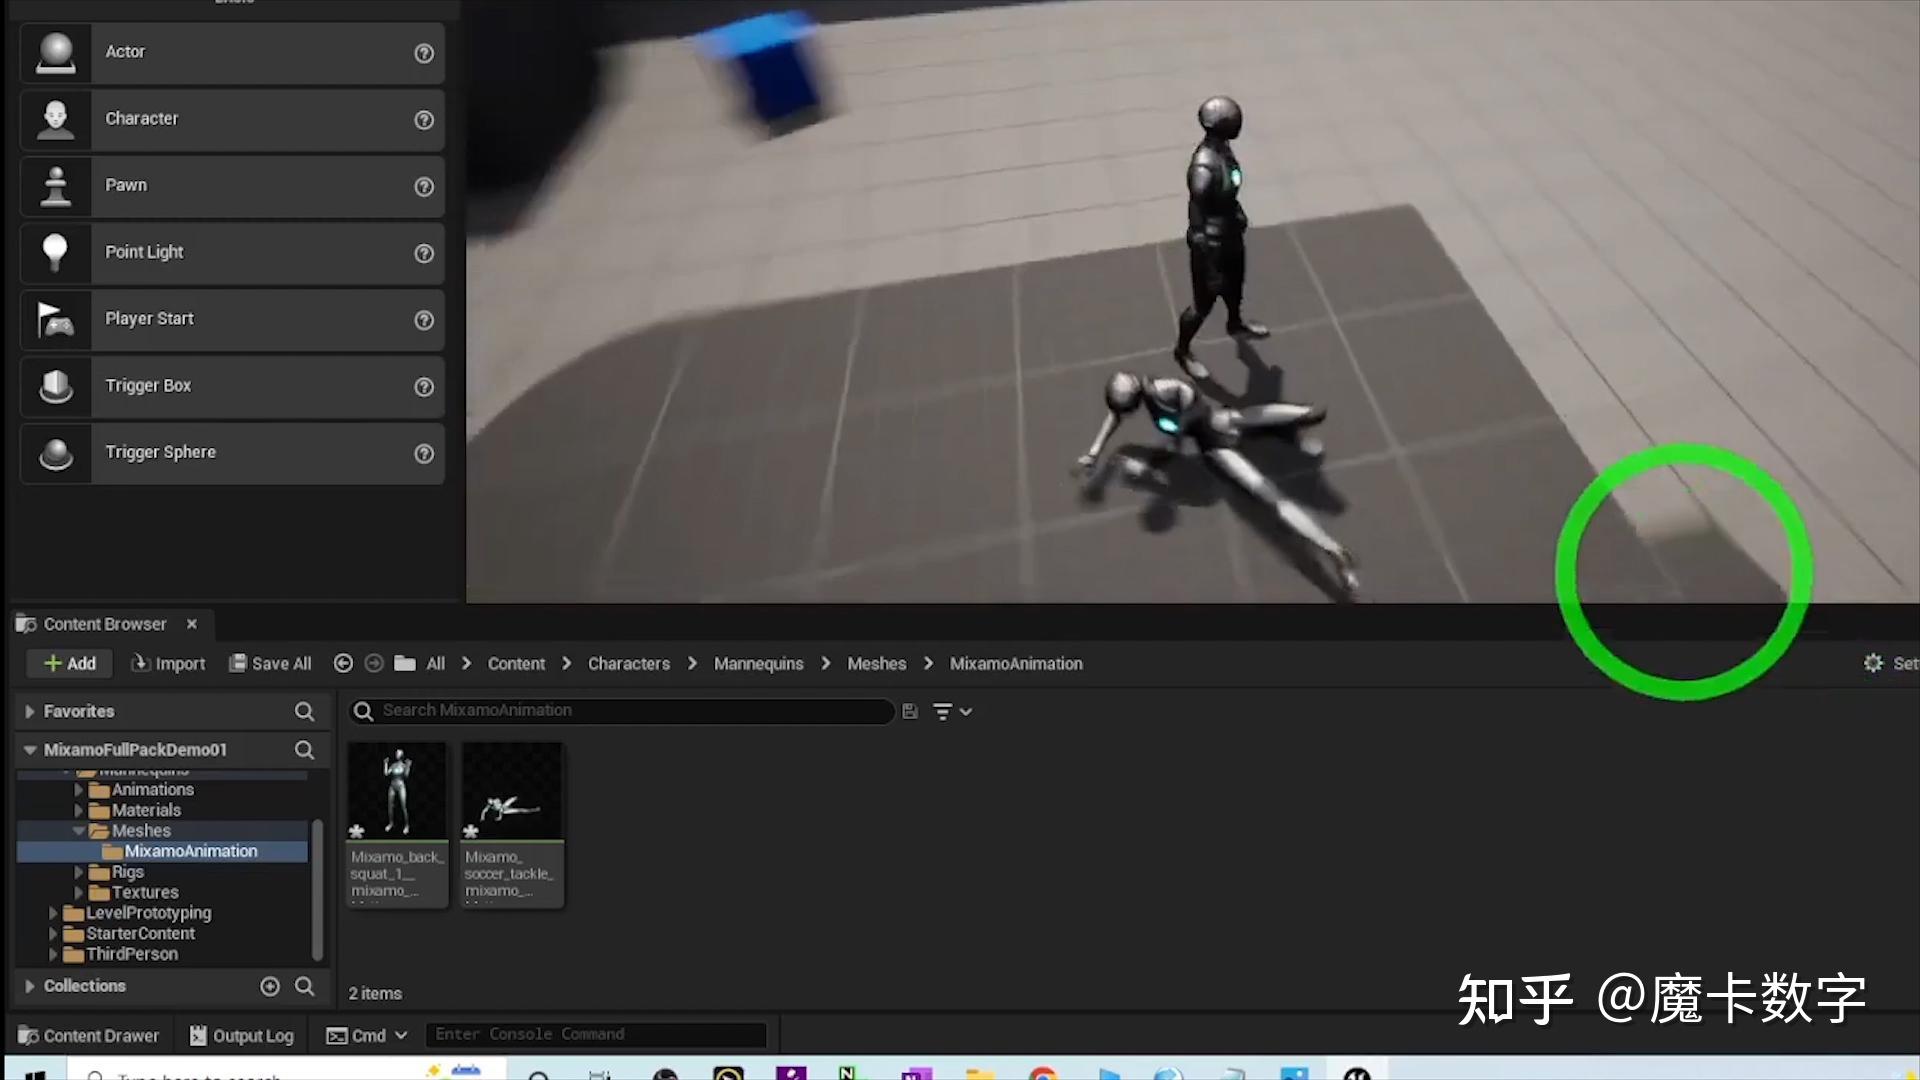Expand the Collections section
The width and height of the screenshot is (1920, 1080).
tap(30, 986)
